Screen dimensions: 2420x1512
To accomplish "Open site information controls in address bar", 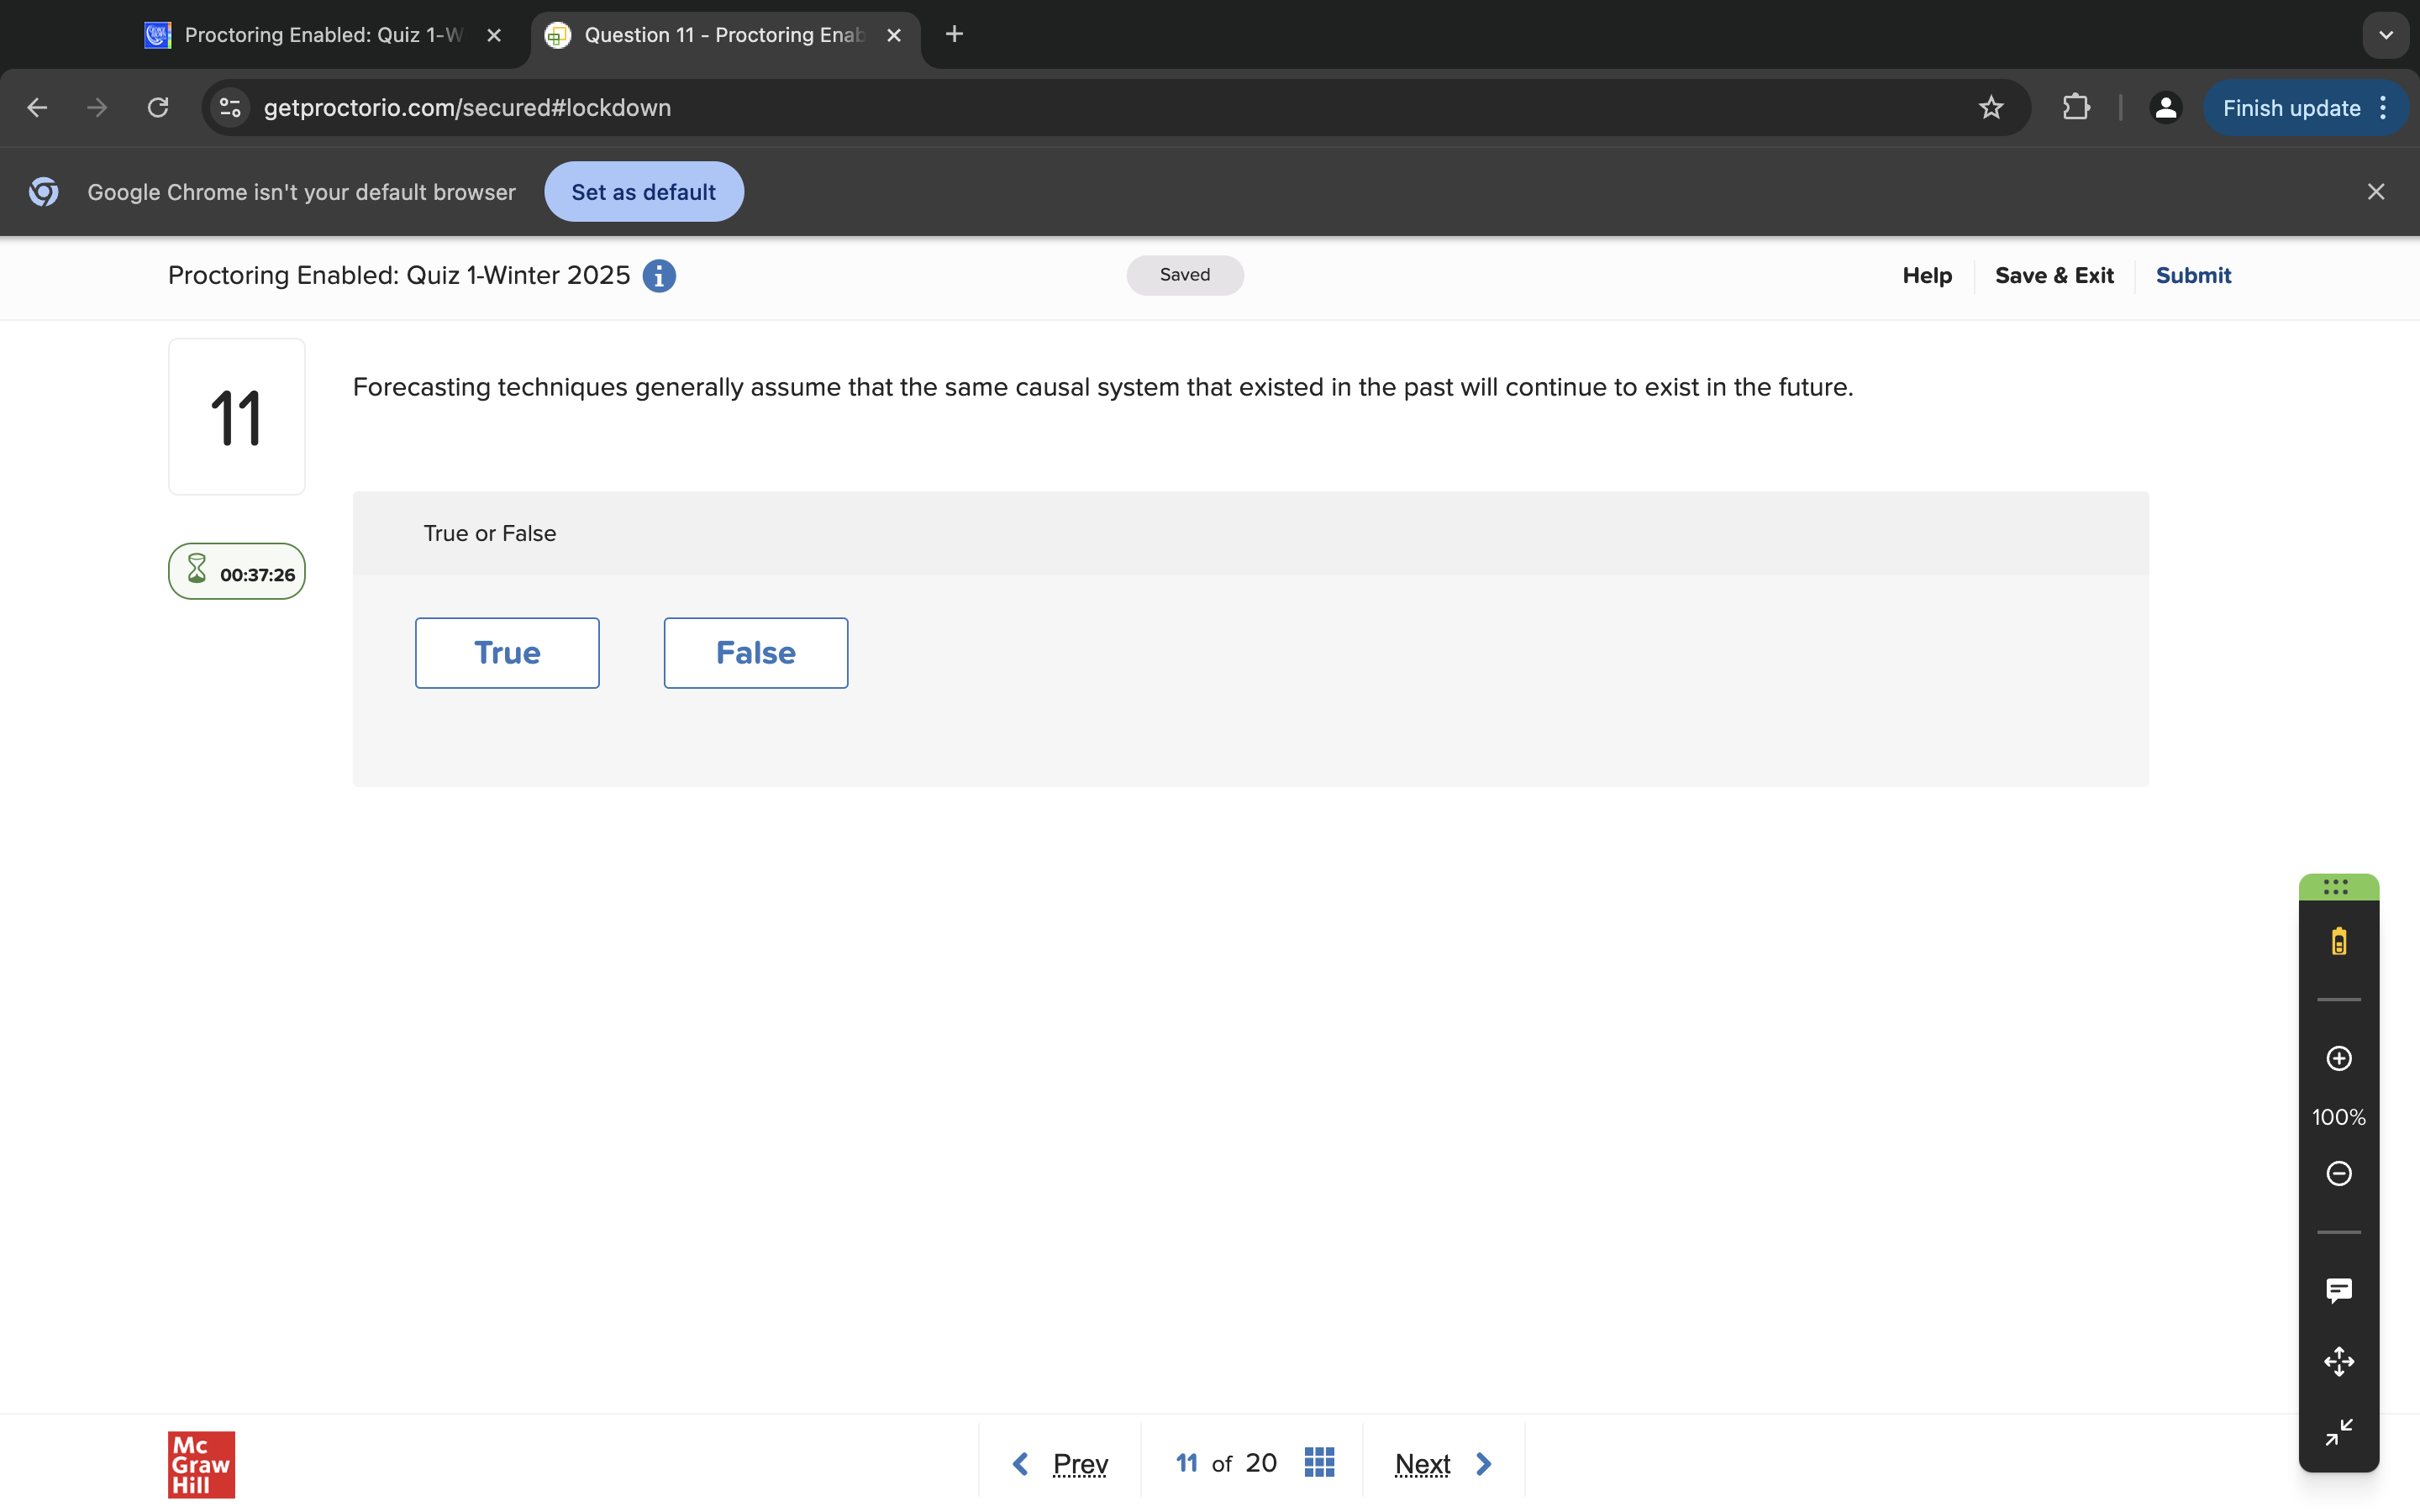I will (230, 108).
